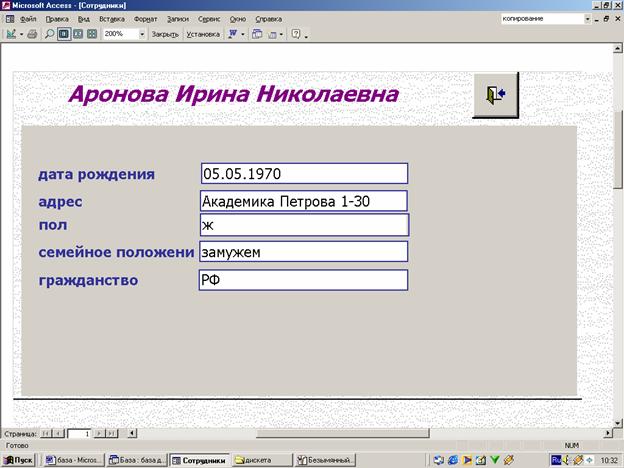
Task: Click the Пуск Start button
Action: coord(20,459)
